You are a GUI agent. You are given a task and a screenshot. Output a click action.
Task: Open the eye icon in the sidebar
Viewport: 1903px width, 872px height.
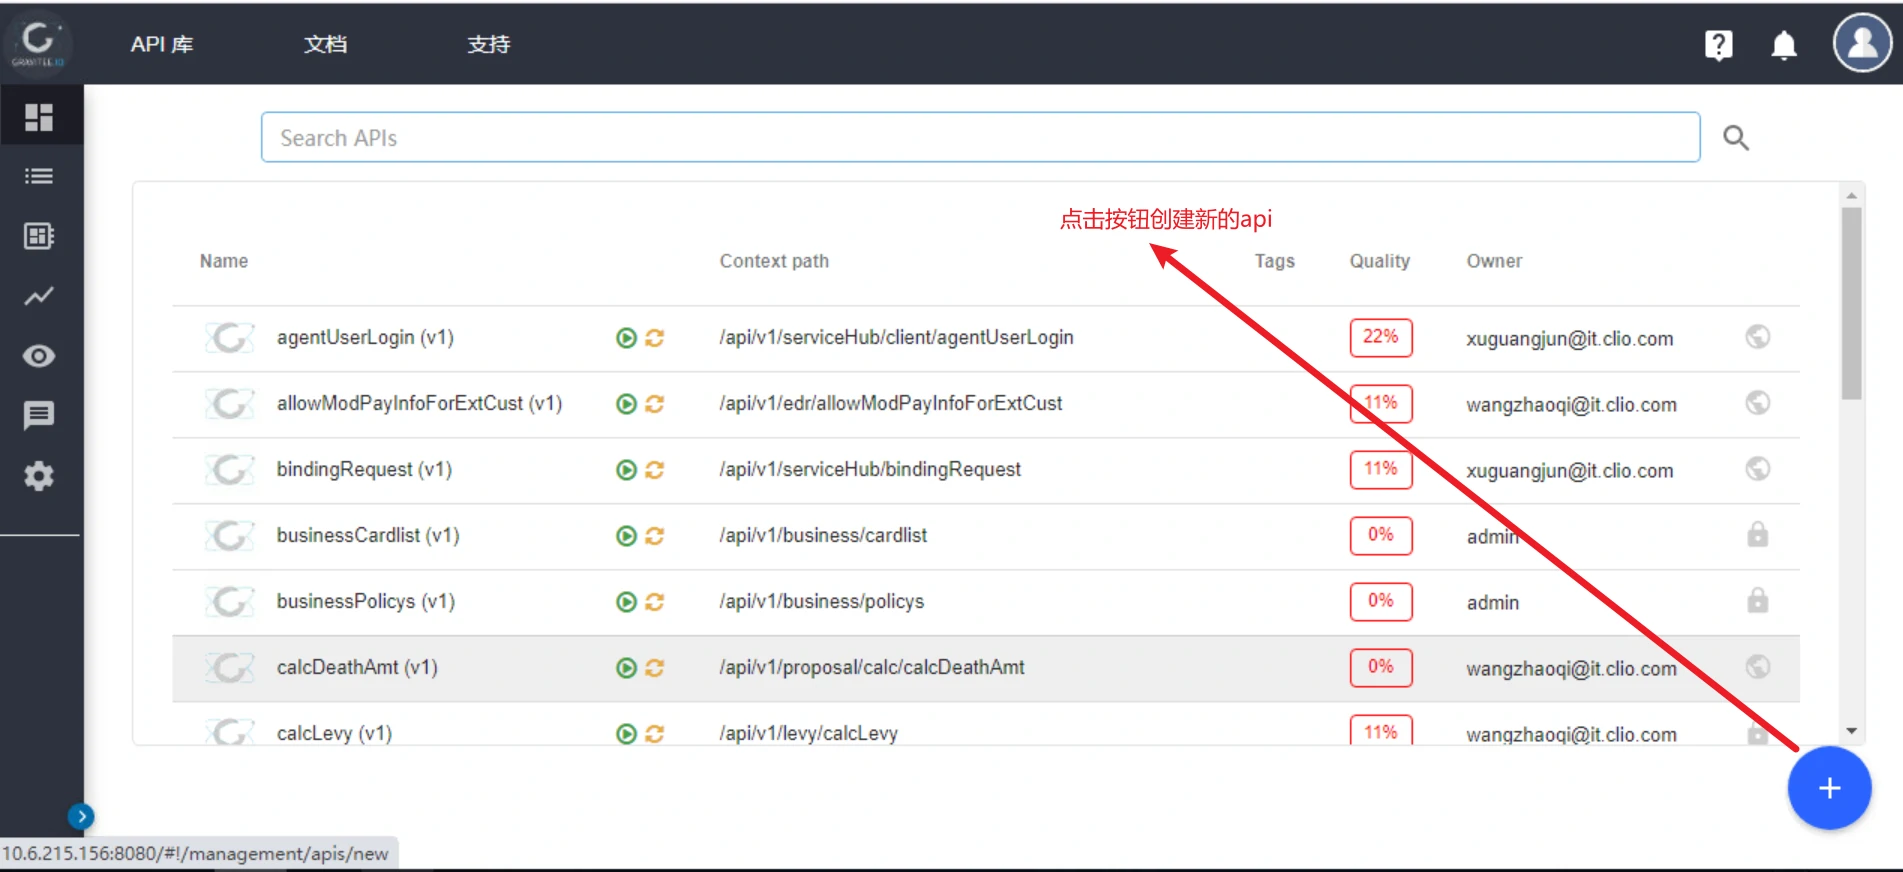[39, 356]
